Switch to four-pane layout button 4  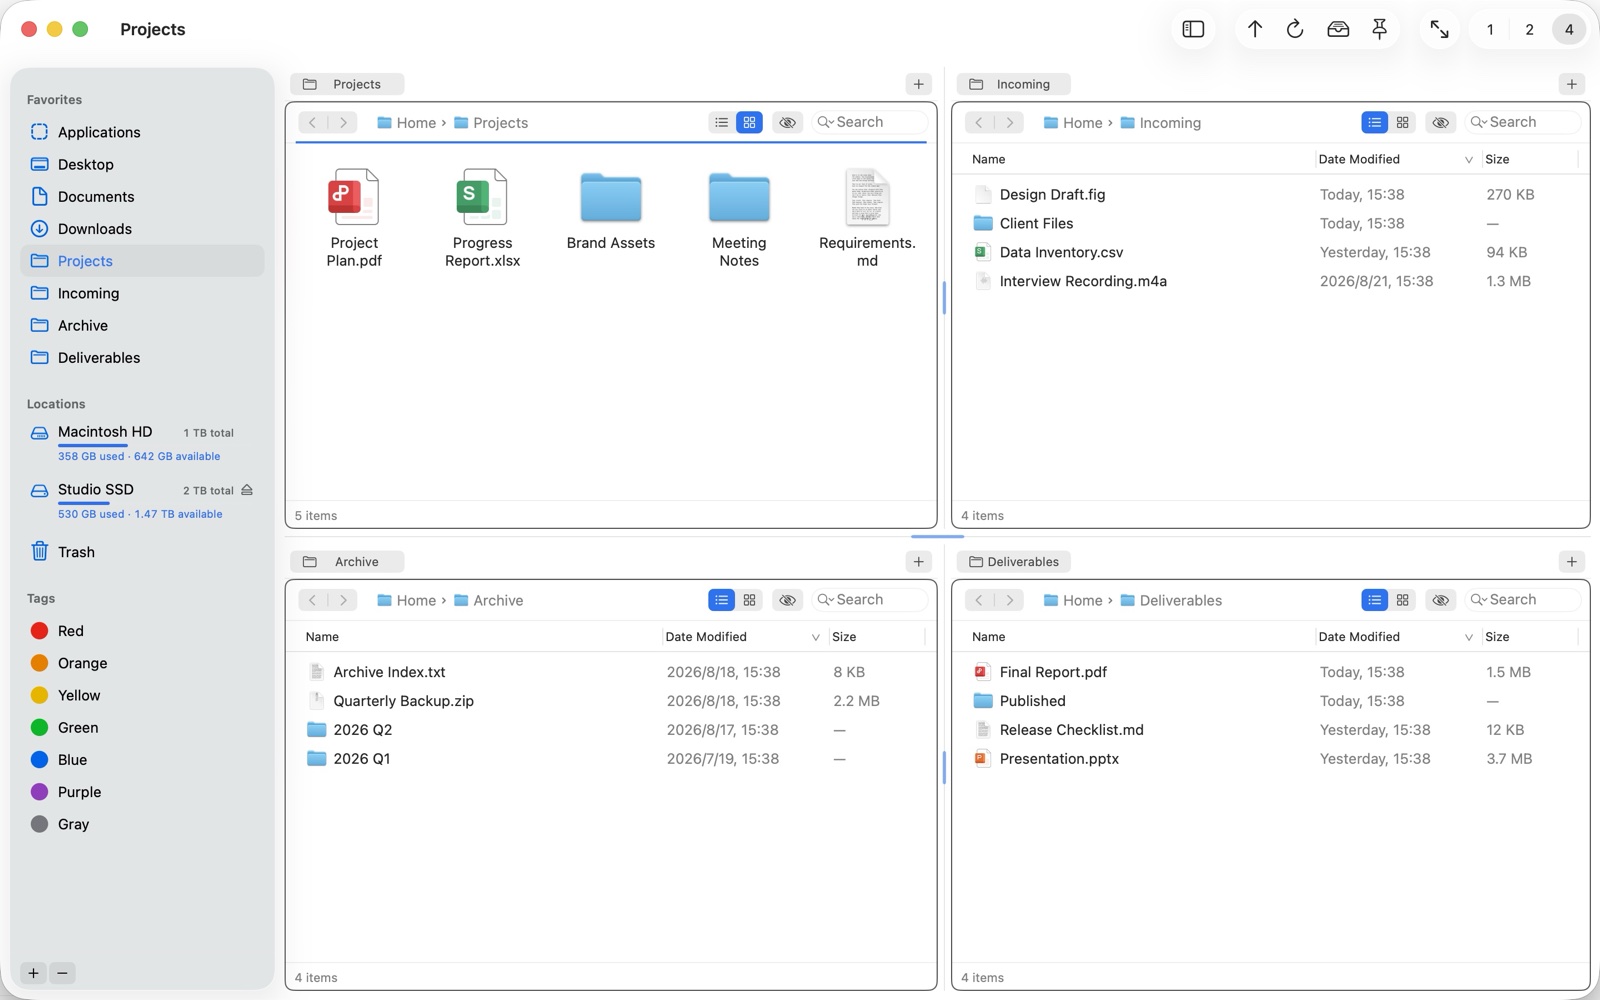tap(1569, 29)
